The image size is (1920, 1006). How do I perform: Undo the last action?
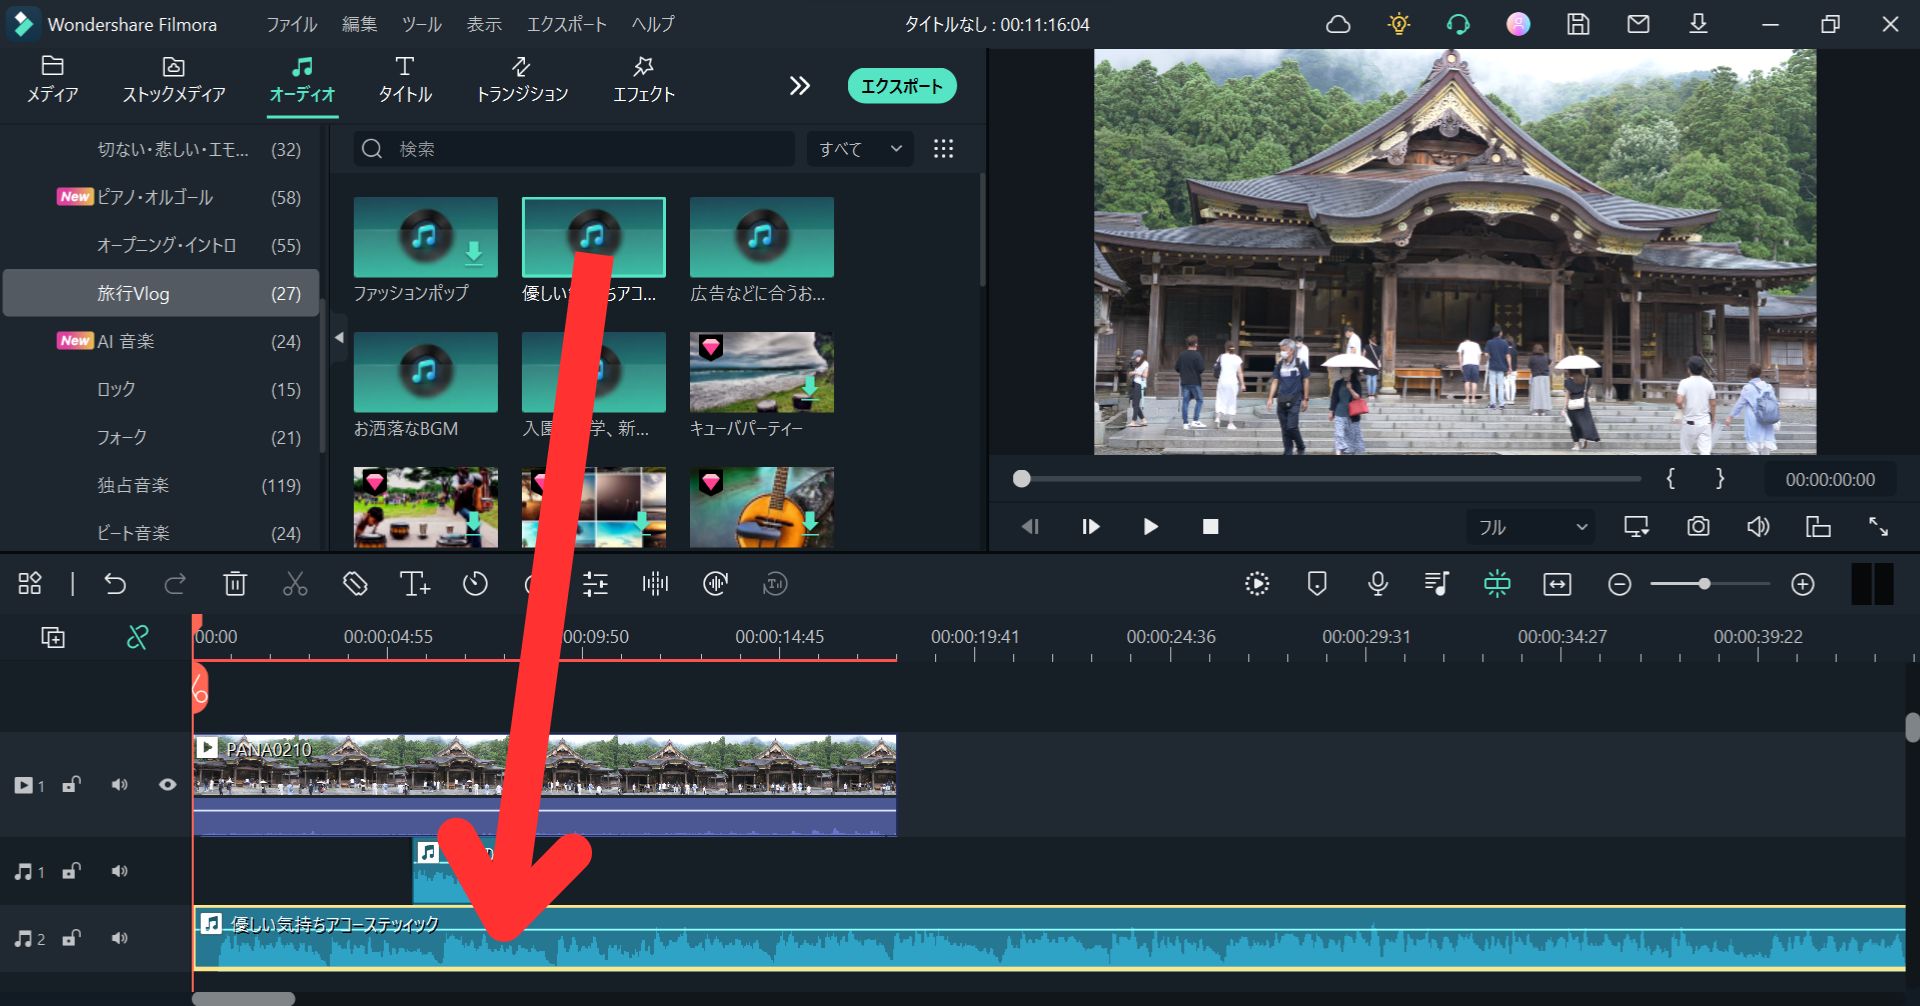tap(115, 583)
